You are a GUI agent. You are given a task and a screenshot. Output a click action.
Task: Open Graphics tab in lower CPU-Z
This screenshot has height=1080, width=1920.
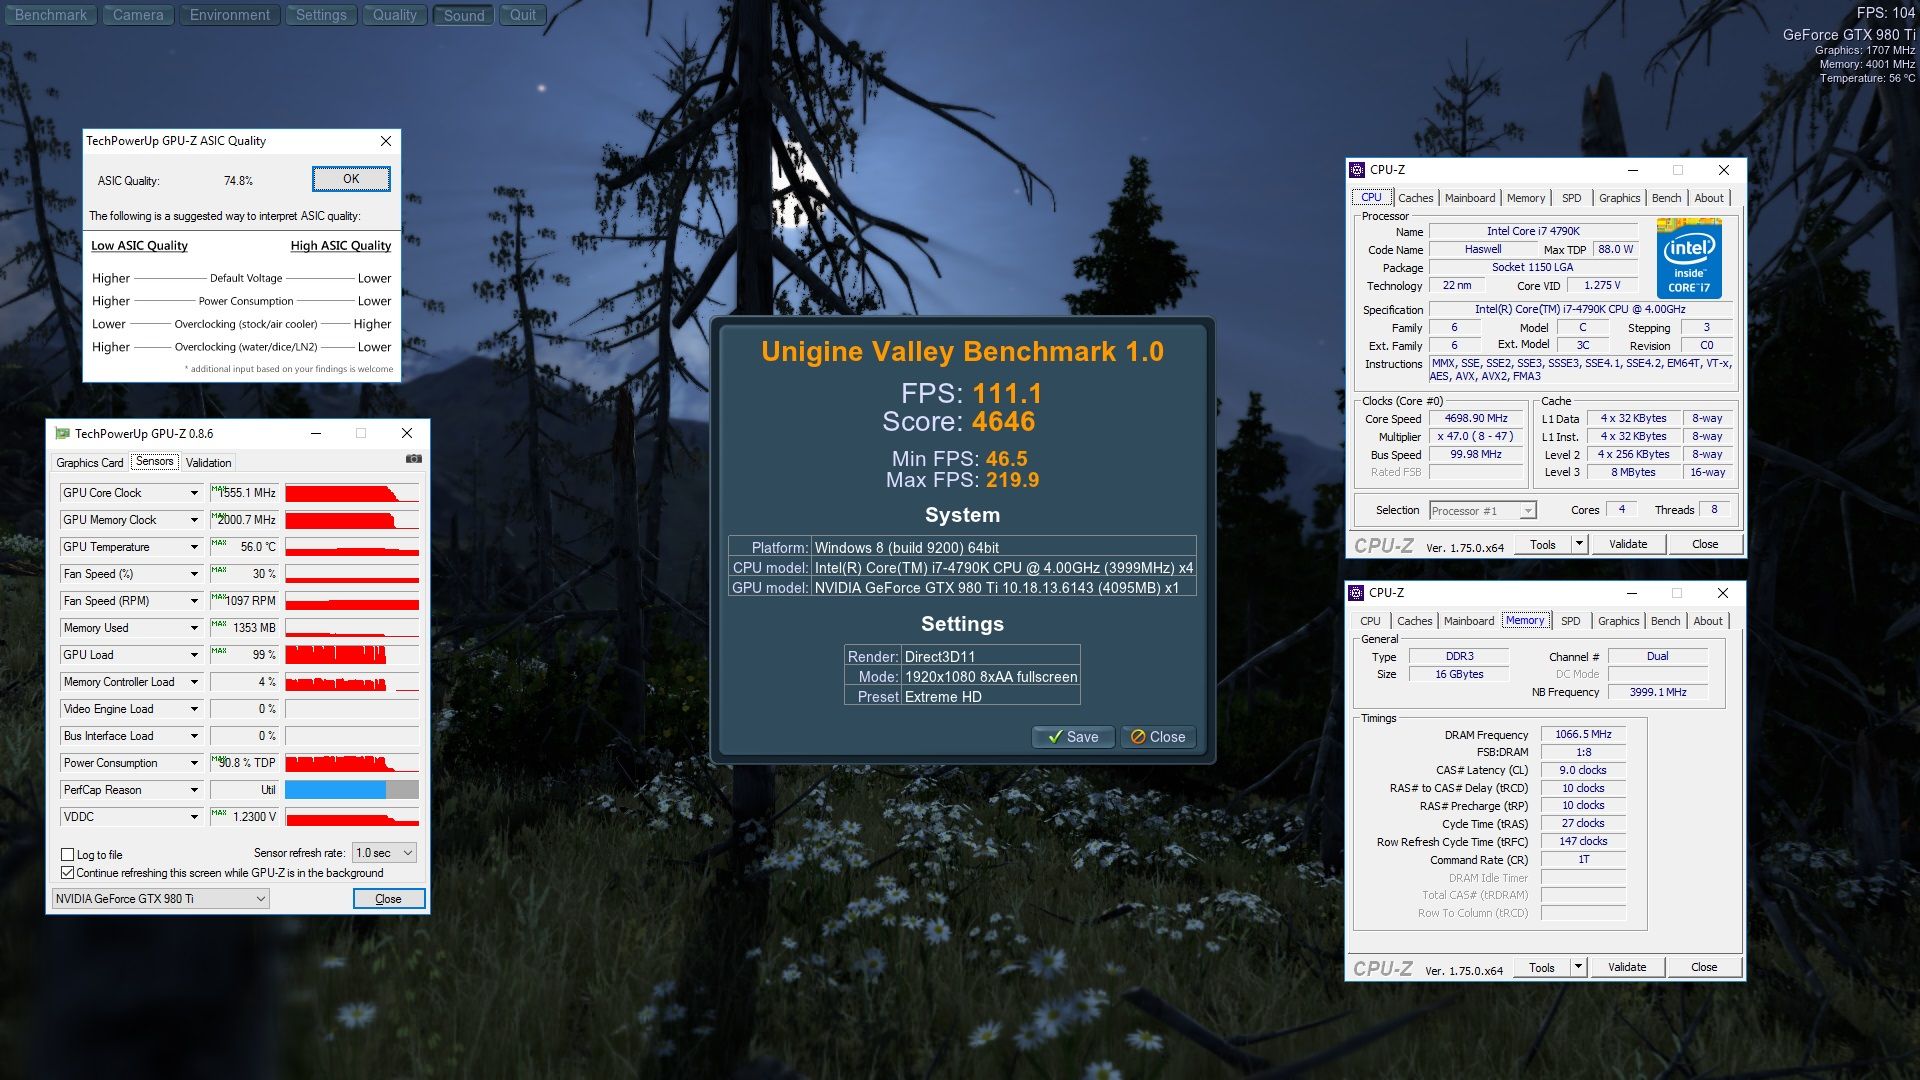pos(1619,621)
